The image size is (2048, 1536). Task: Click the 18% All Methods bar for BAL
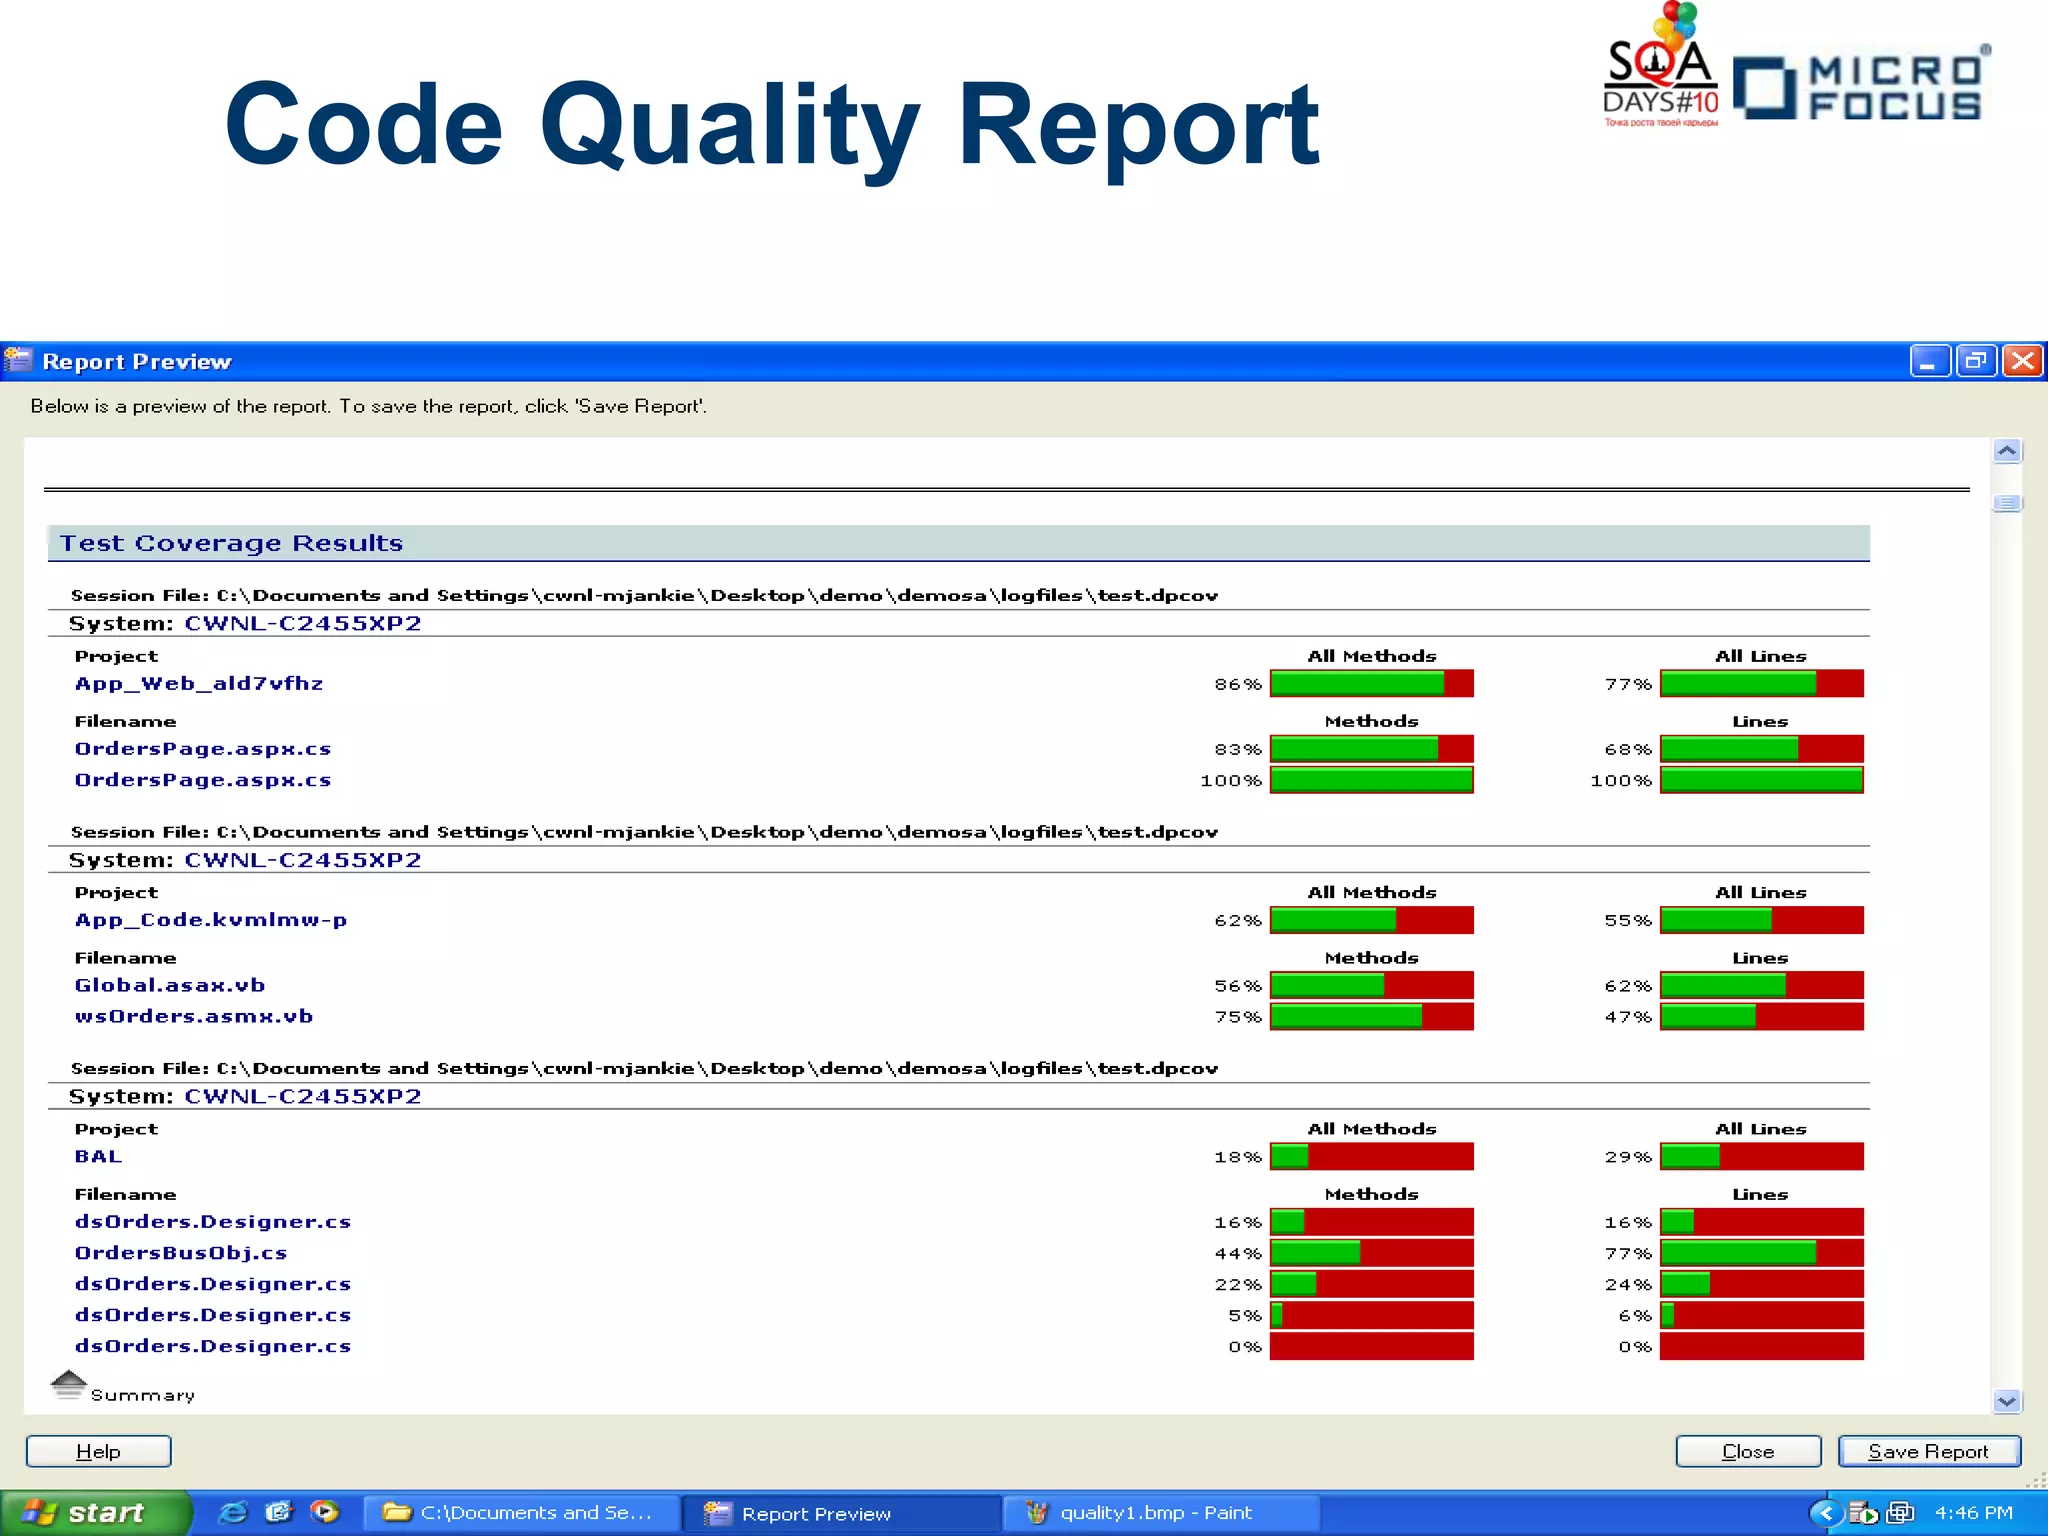click(x=1372, y=1157)
